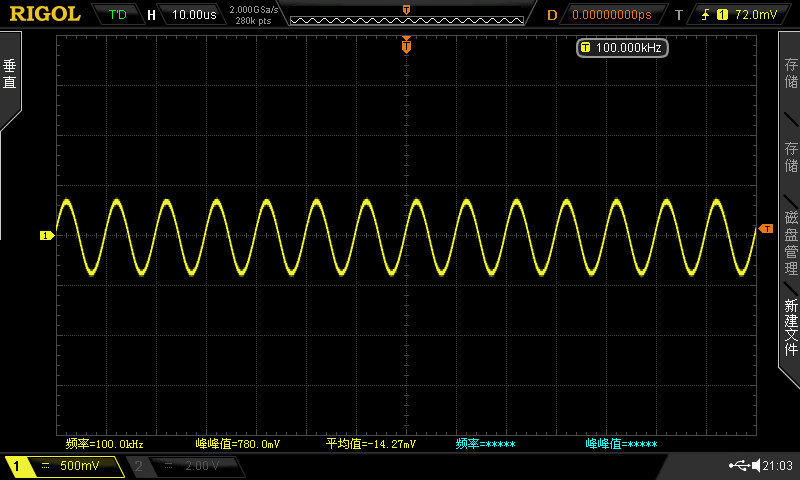Click the rising edge trigger icon
The height and width of the screenshot is (480, 800).
point(705,15)
